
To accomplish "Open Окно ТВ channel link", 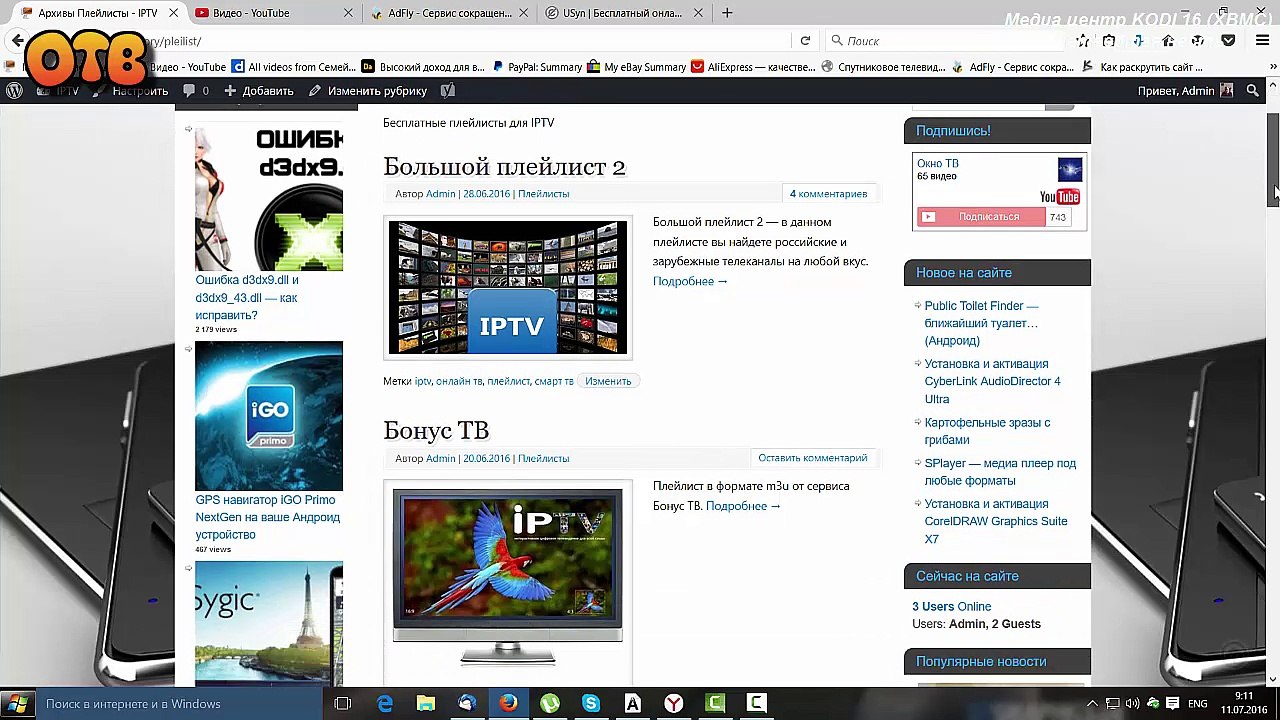I will pyautogui.click(x=938, y=164).
